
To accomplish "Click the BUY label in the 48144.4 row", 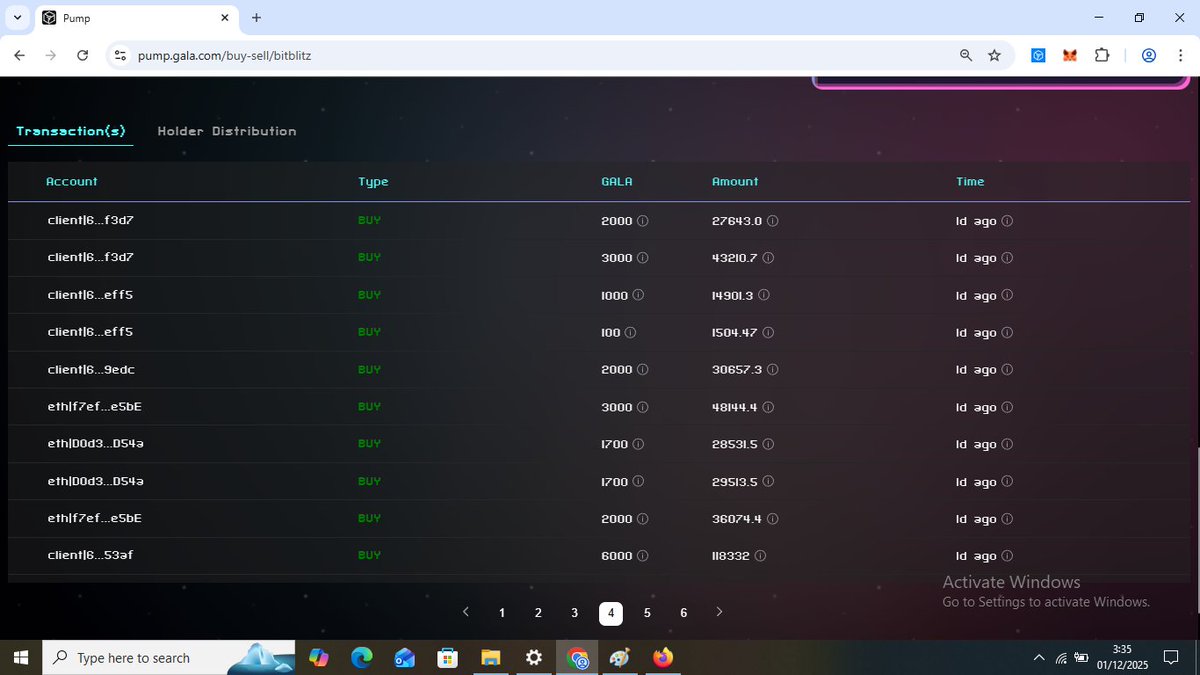I will click(369, 407).
